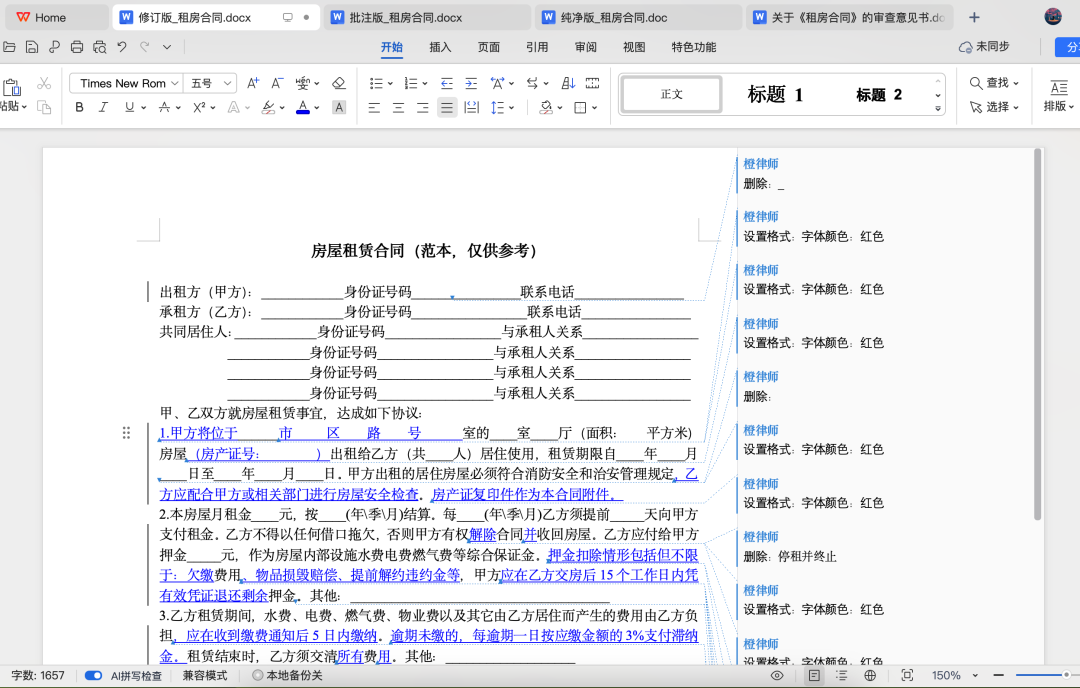1080x688 pixels.
Task: Toggle page layout view in status bar
Action: point(814,676)
